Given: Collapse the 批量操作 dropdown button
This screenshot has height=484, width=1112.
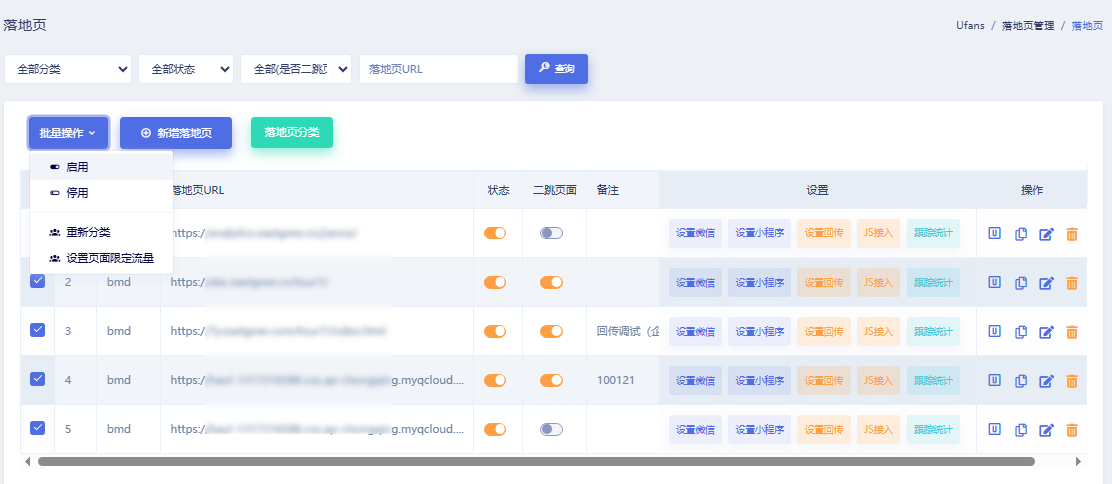Looking at the screenshot, I should tap(68, 133).
